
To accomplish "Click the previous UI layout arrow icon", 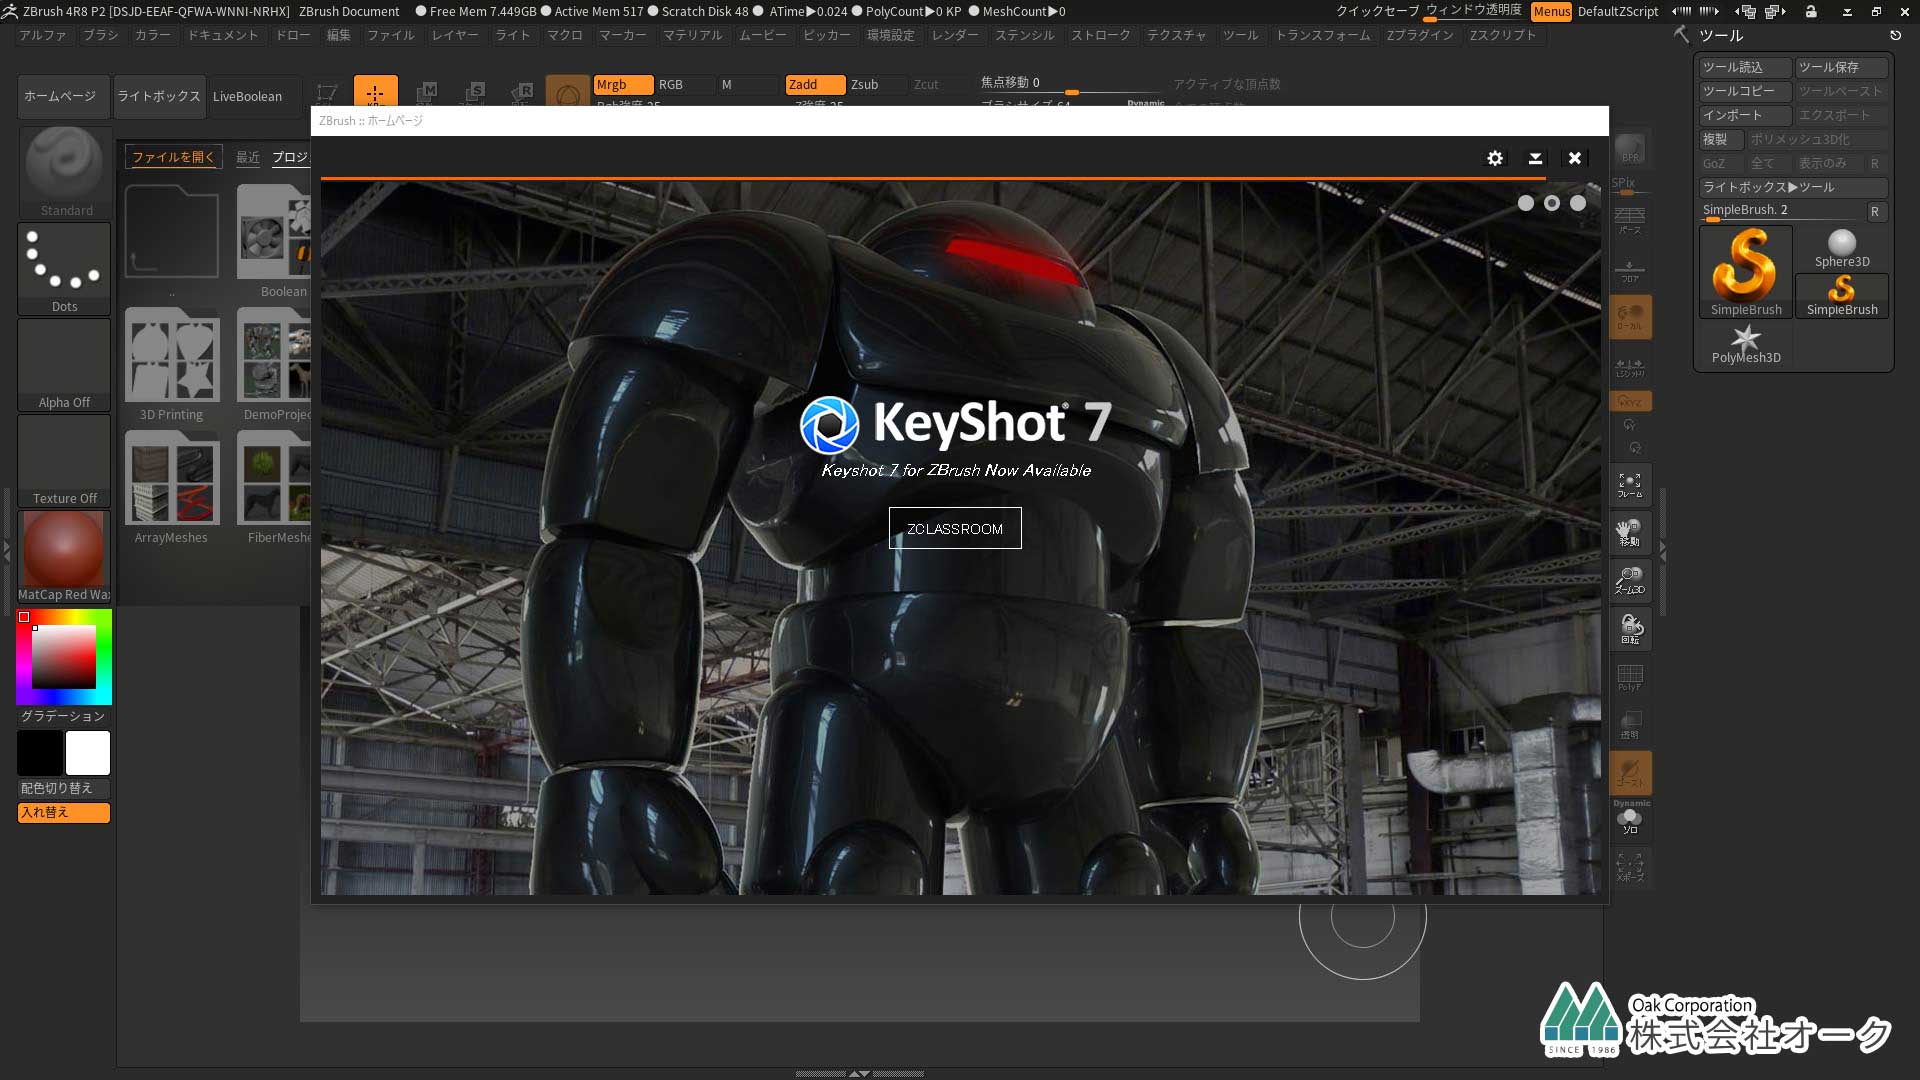I will click(1682, 11).
